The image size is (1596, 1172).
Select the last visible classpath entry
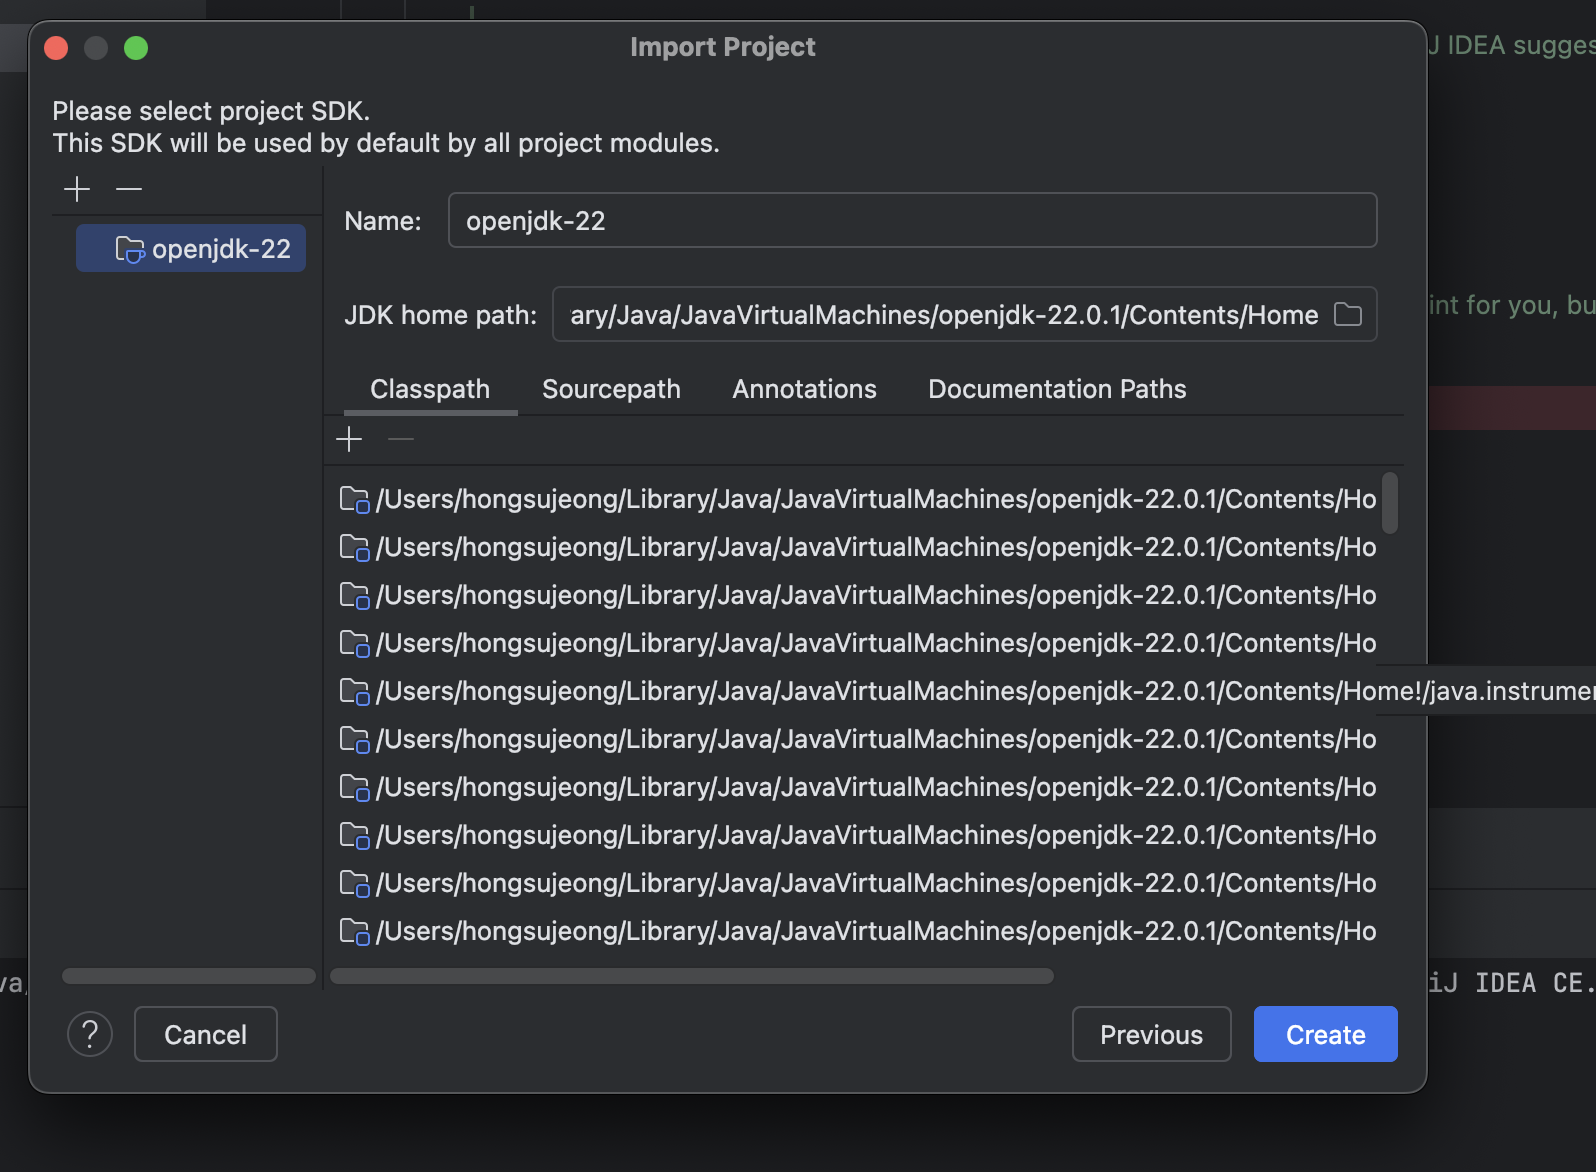(x=875, y=931)
